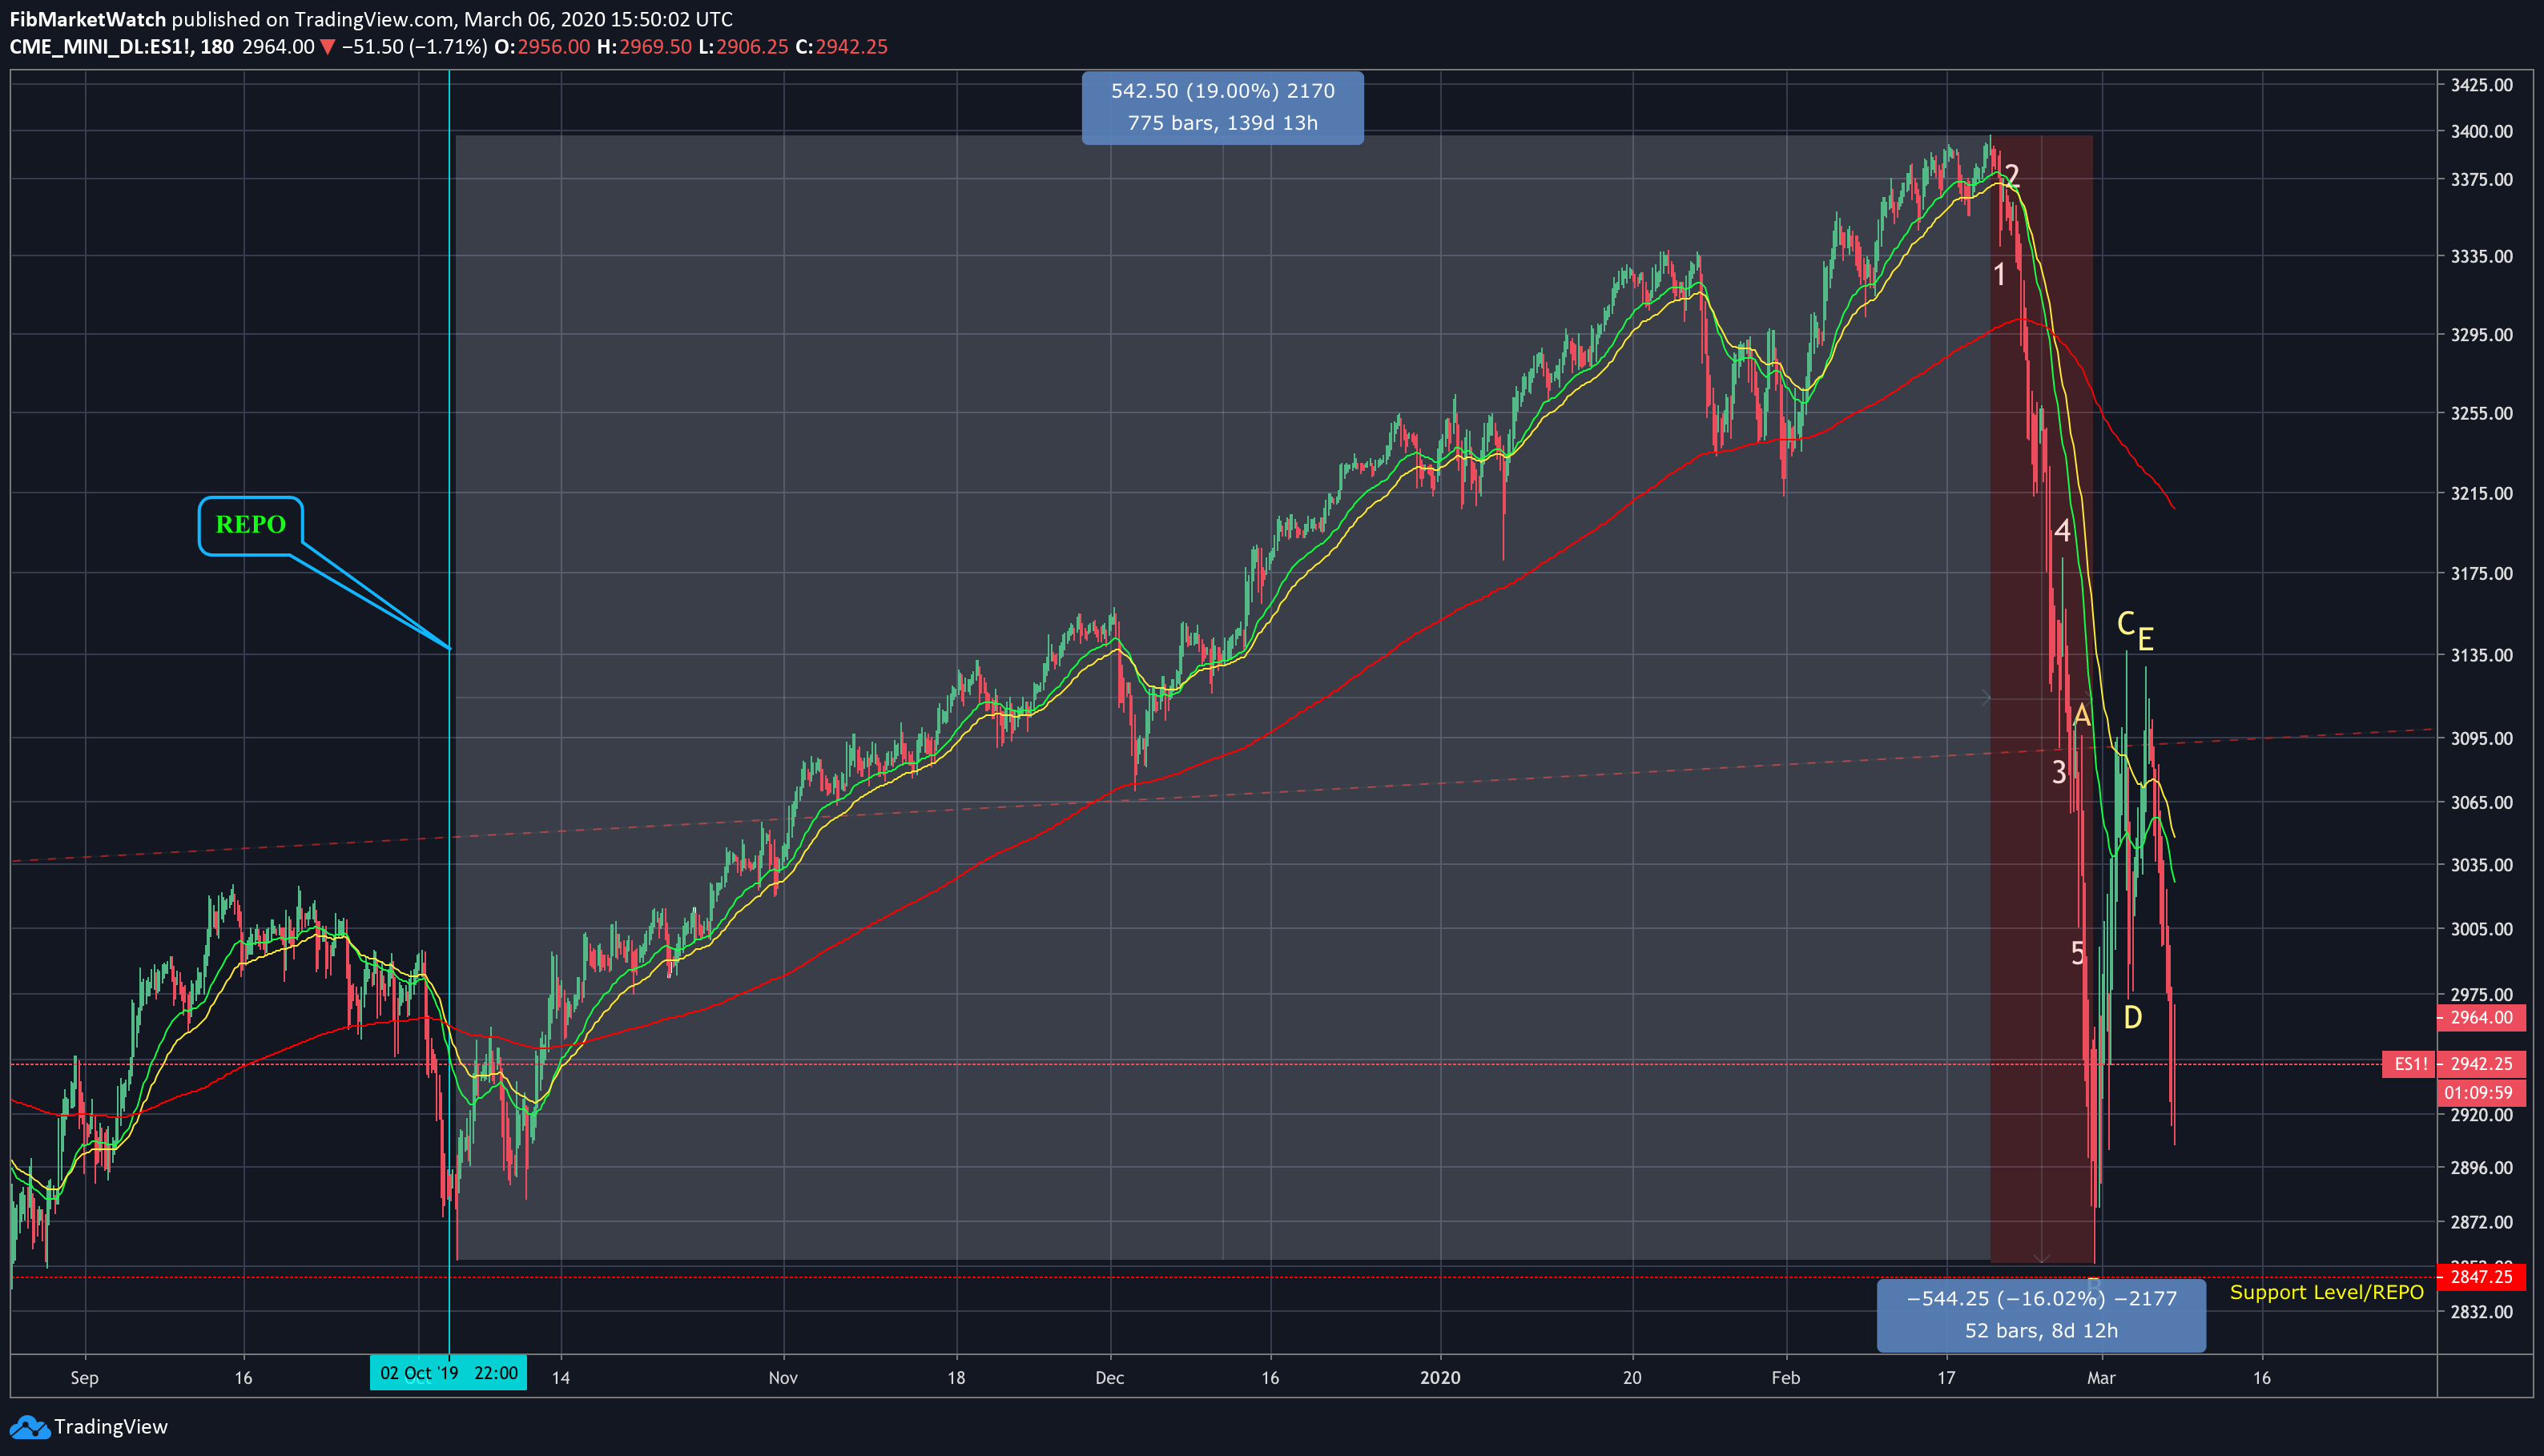
Task: Click the ES1! 2942.25 price label
Action: coord(2454,1064)
